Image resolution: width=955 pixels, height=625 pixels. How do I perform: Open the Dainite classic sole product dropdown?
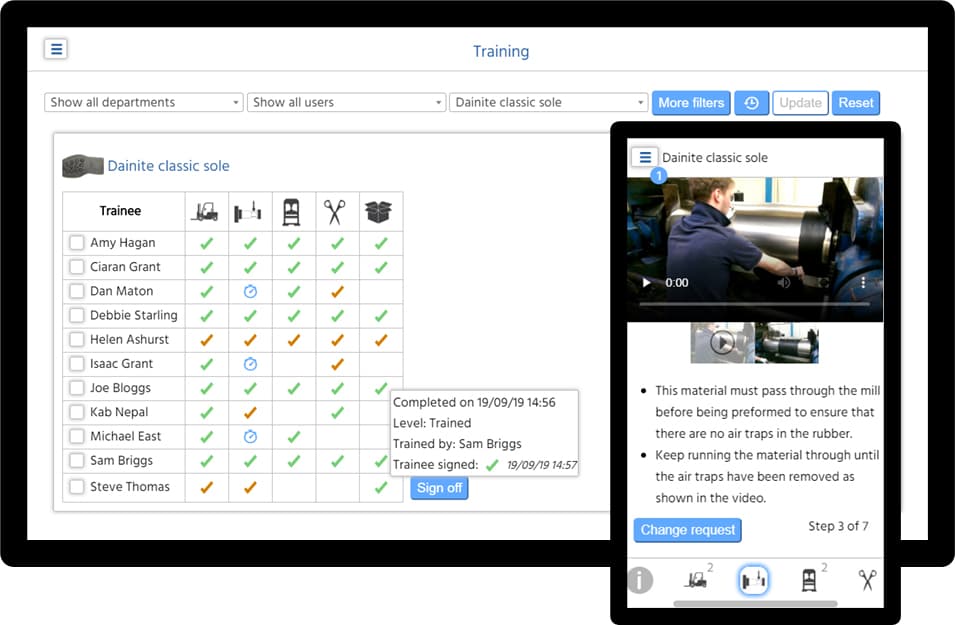[548, 102]
